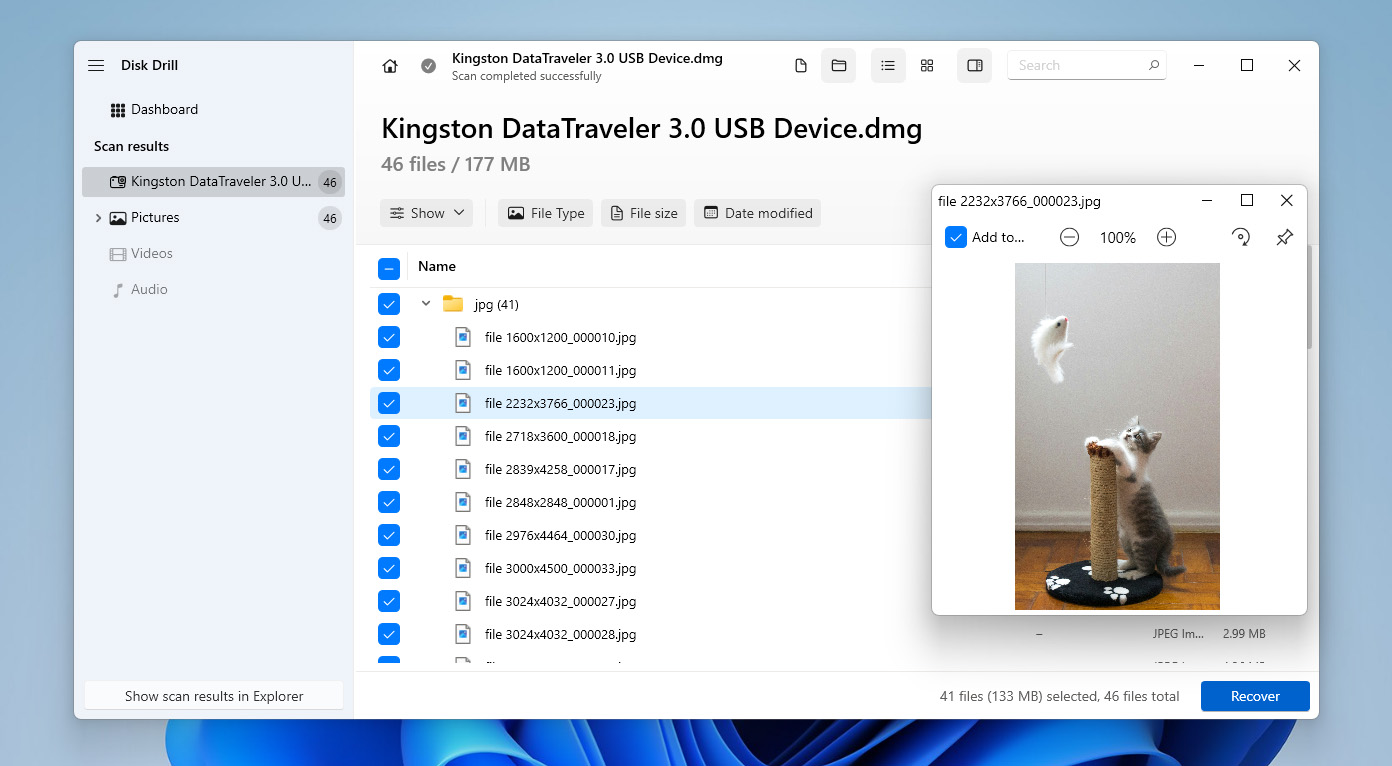Select file 2718x3600_000018.jpg row
The image size is (1392, 766).
(650, 436)
